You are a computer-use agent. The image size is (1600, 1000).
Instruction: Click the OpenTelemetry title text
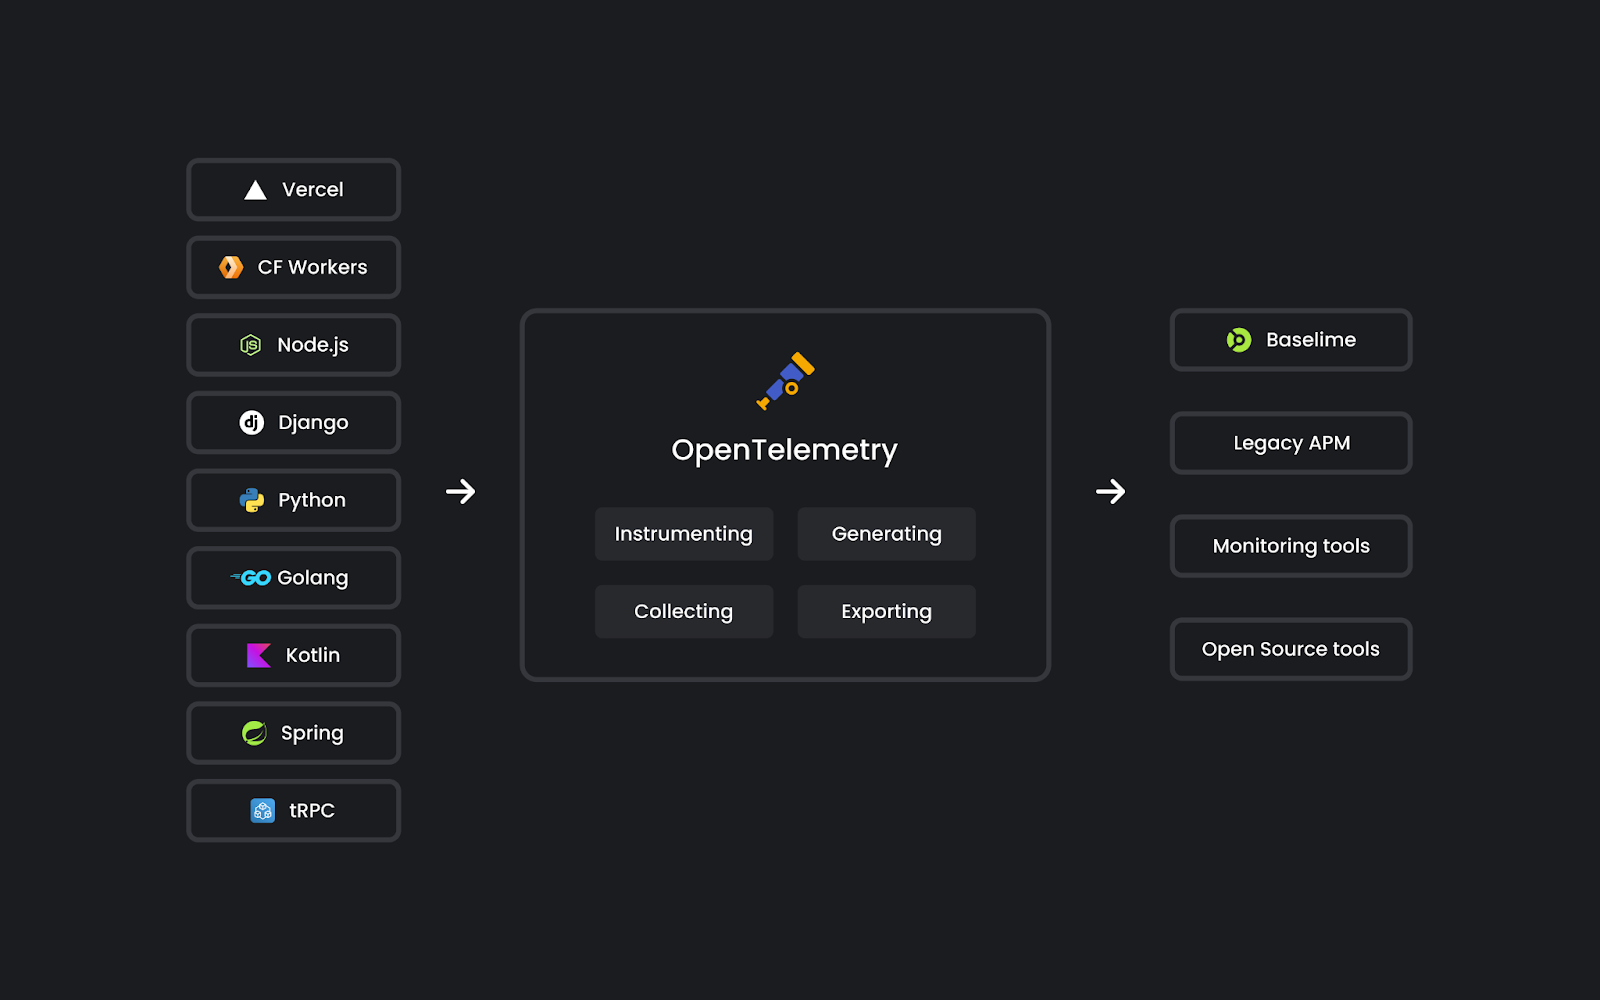coord(785,451)
